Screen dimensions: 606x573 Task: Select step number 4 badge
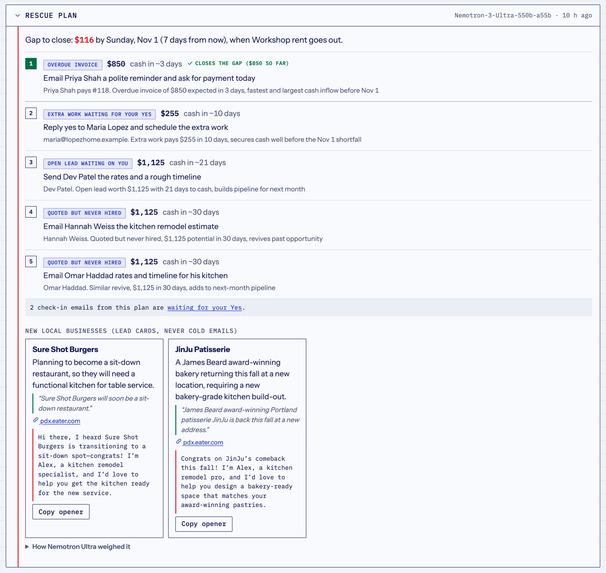pyautogui.click(x=31, y=212)
